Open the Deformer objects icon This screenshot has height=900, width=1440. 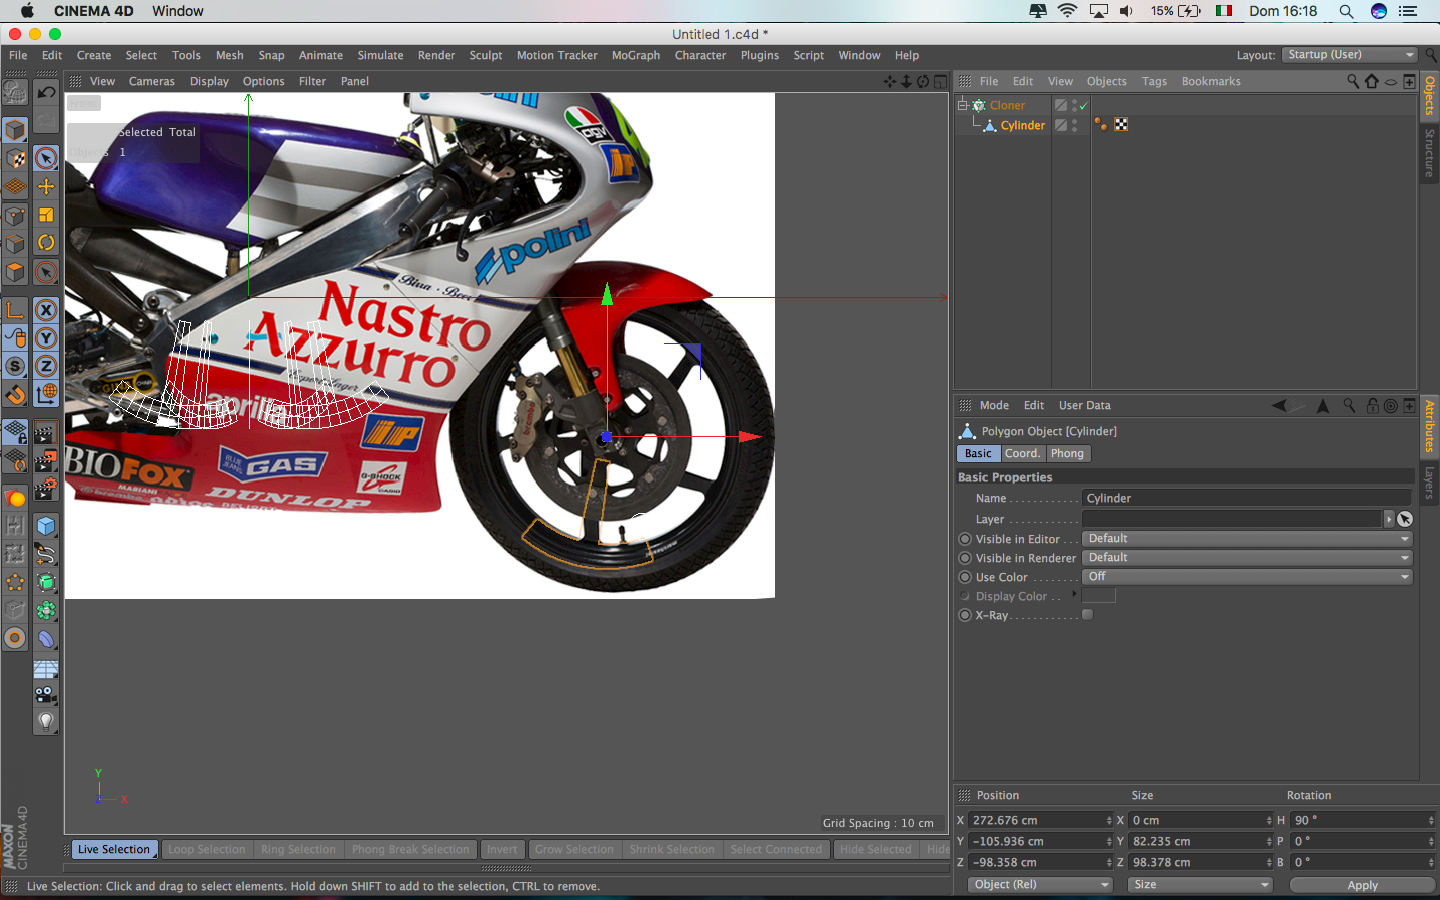point(46,638)
